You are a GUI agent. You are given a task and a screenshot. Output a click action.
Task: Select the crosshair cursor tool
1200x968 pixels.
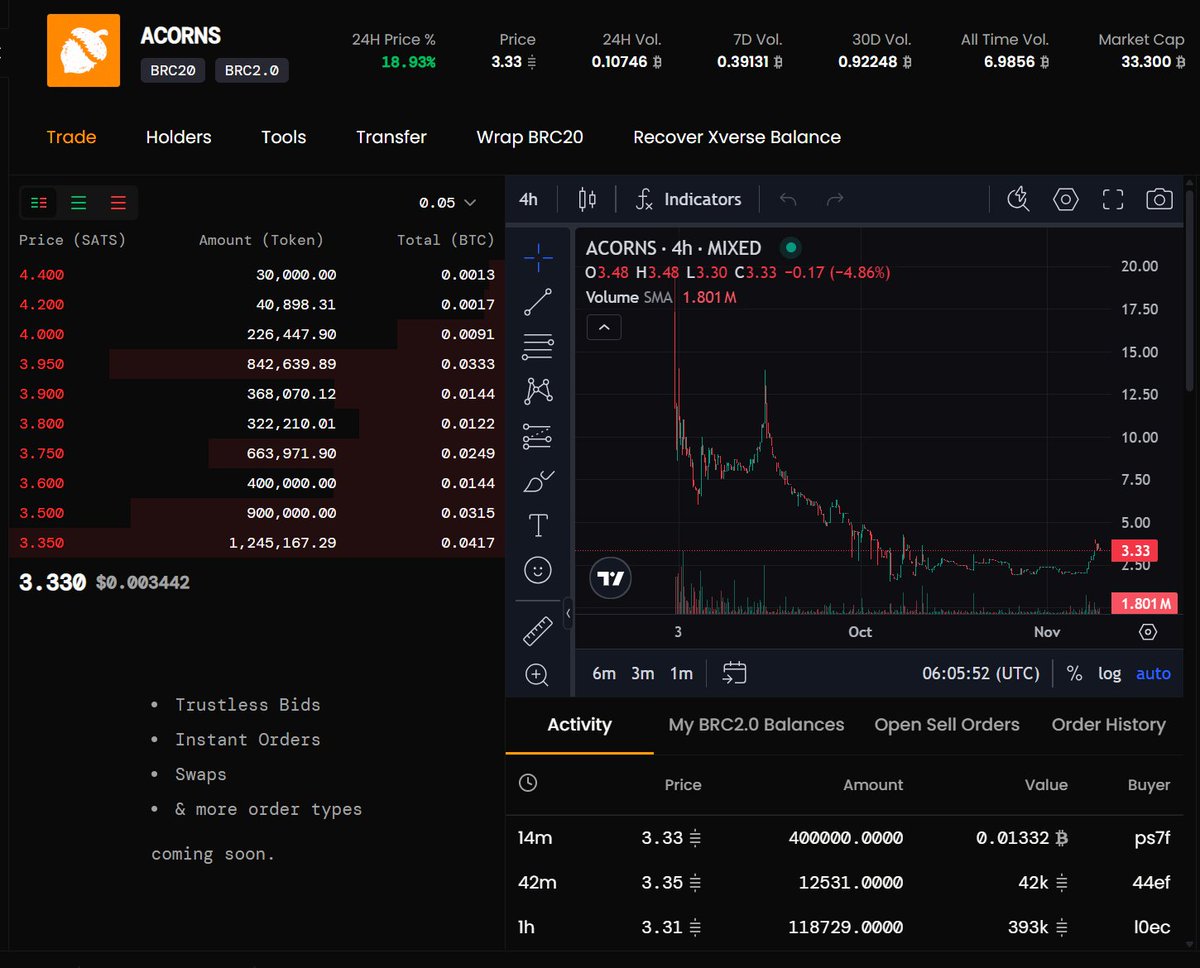point(538,257)
